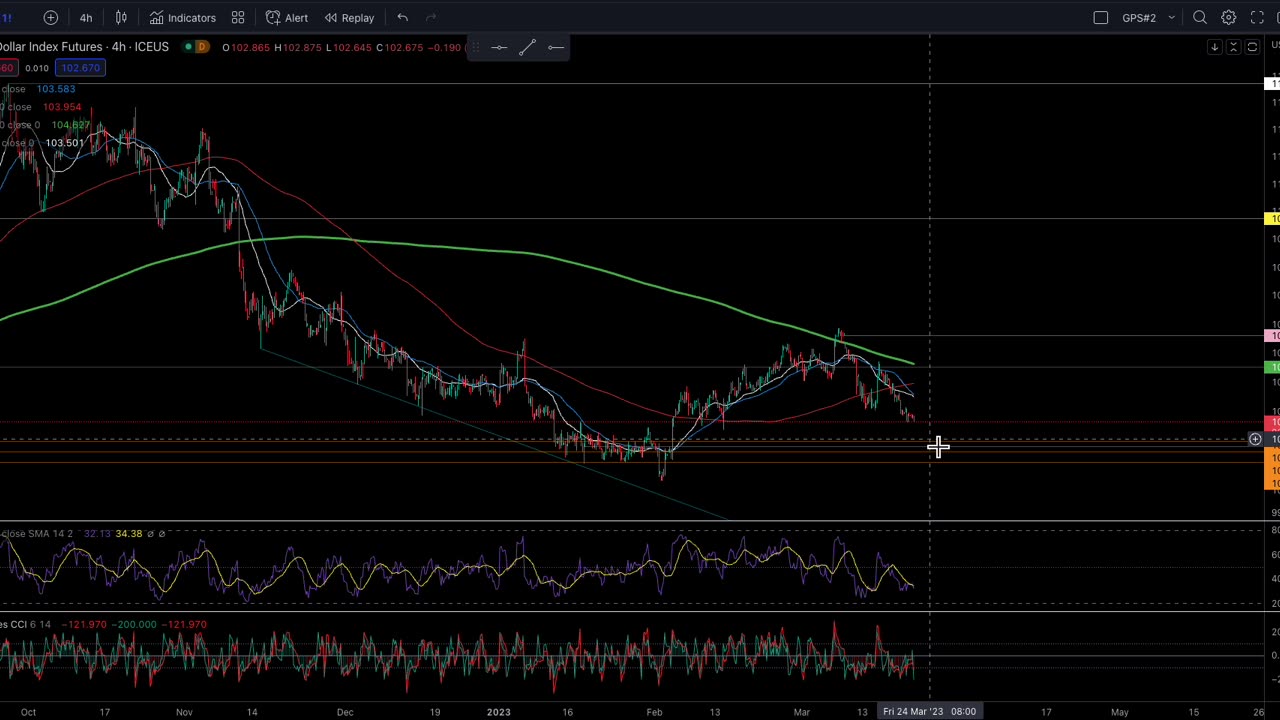
Task: Click the high price value 102.875
Action: point(302,47)
